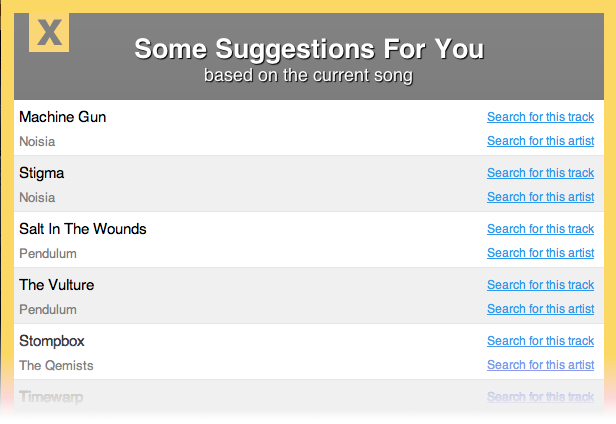Search for the track Stompbox
Screen dimensions: 616x424
(x=540, y=341)
